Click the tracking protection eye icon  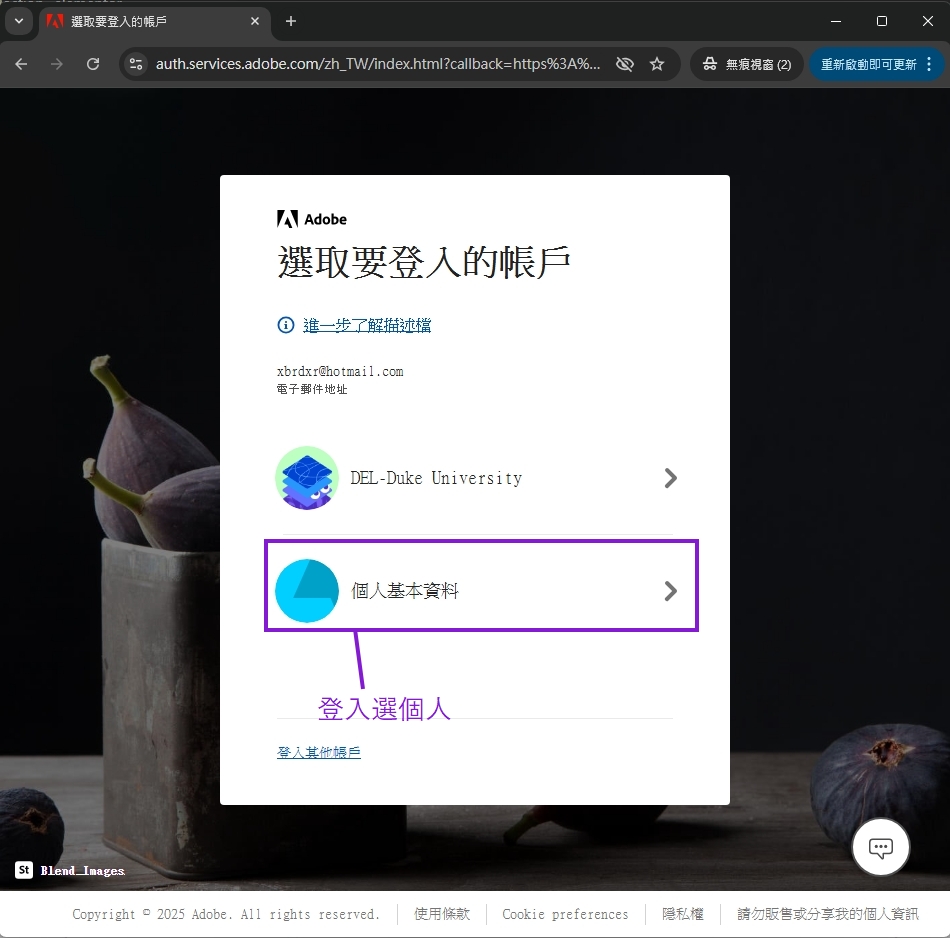625,64
